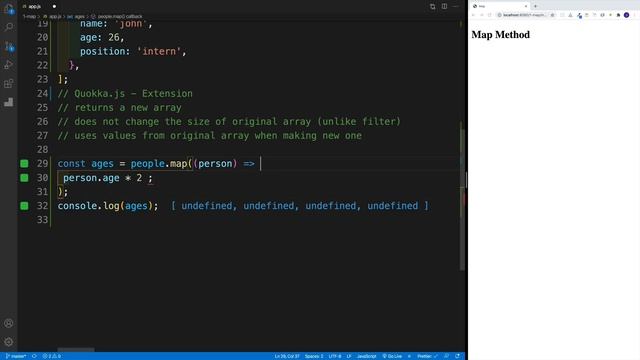Click the browser back arrow
640x360 pixels.
473,15
